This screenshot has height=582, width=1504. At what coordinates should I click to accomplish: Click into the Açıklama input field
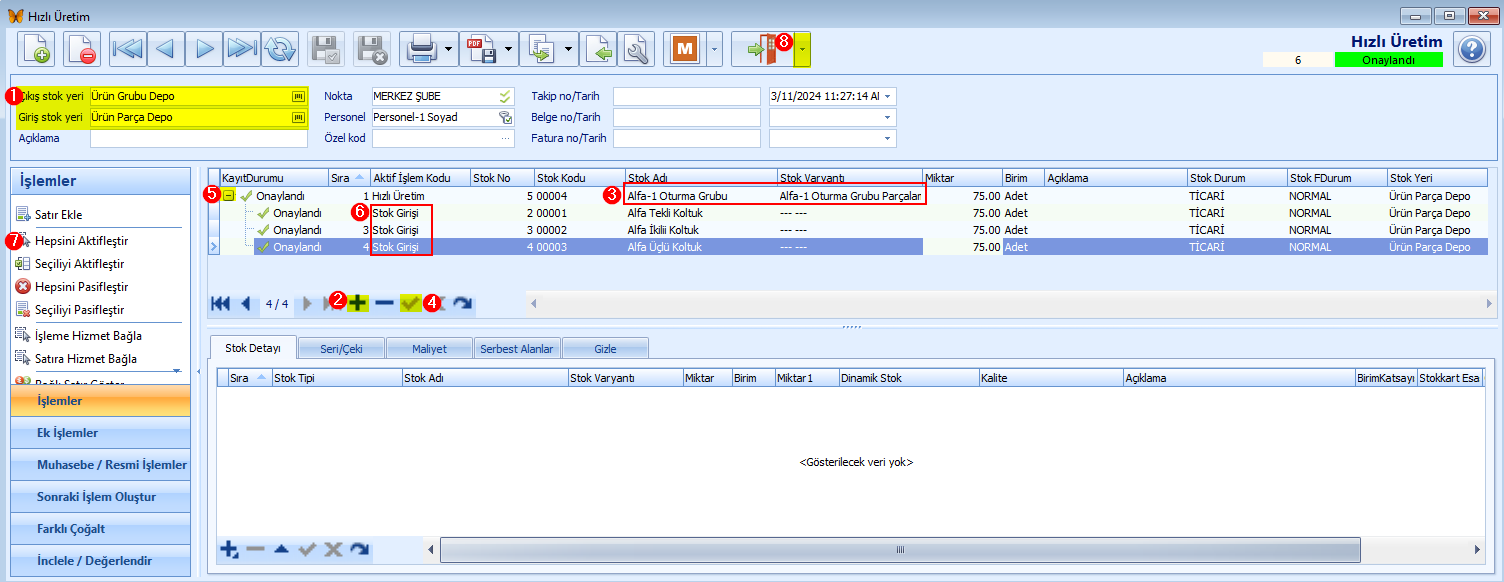tap(199, 138)
